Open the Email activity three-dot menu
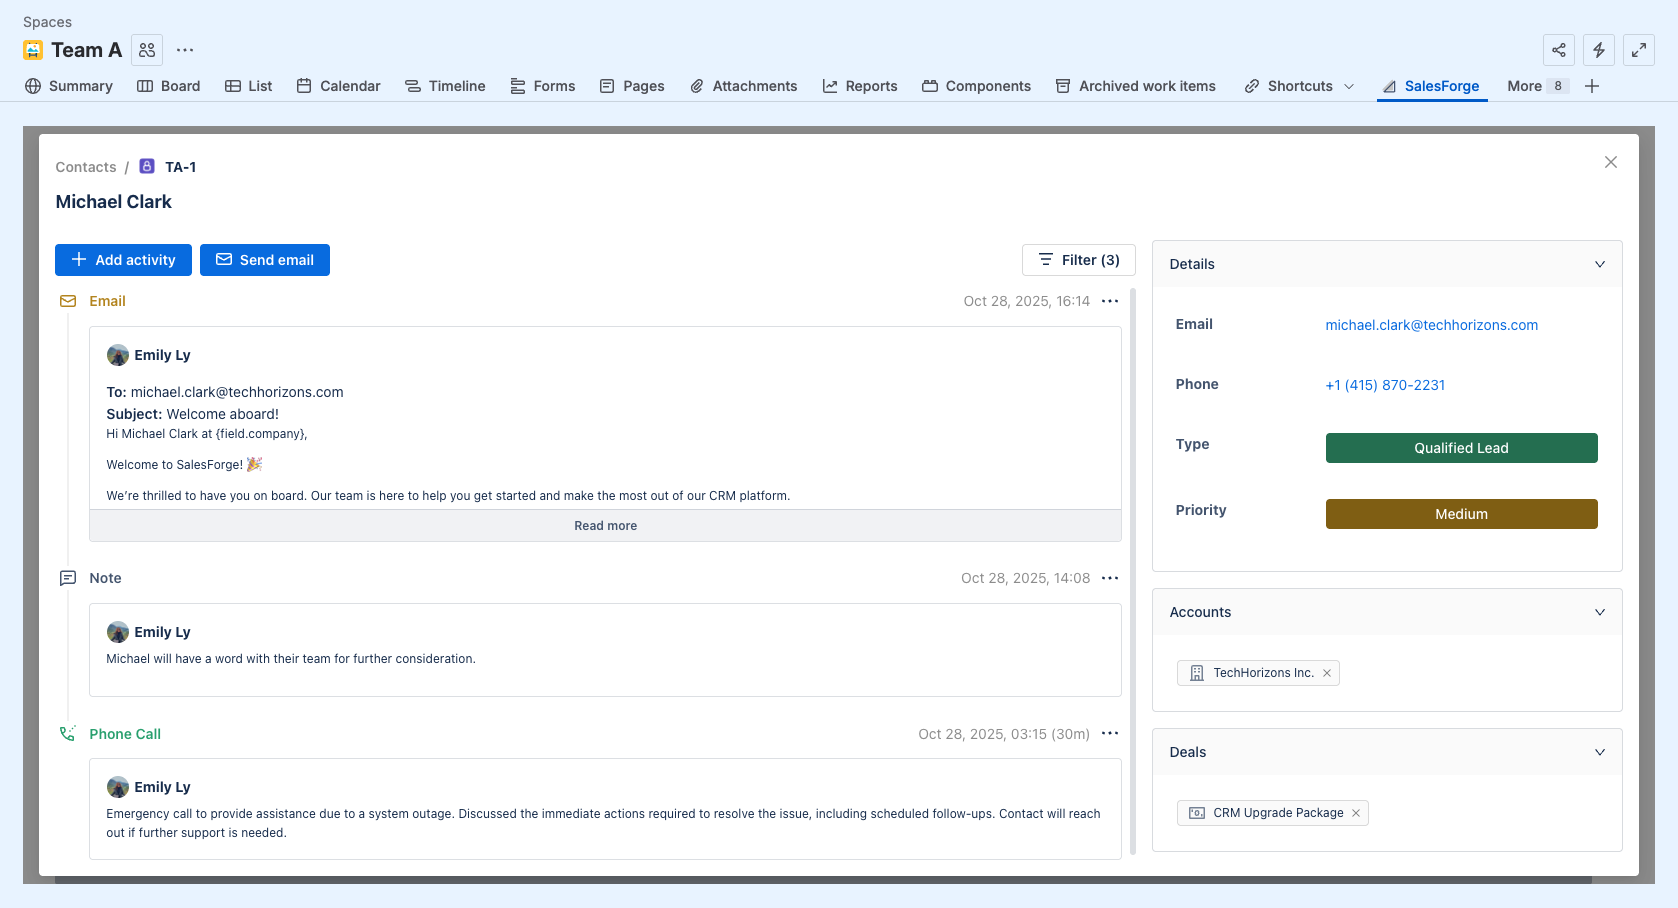Viewport: 1678px width, 908px height. (1109, 301)
